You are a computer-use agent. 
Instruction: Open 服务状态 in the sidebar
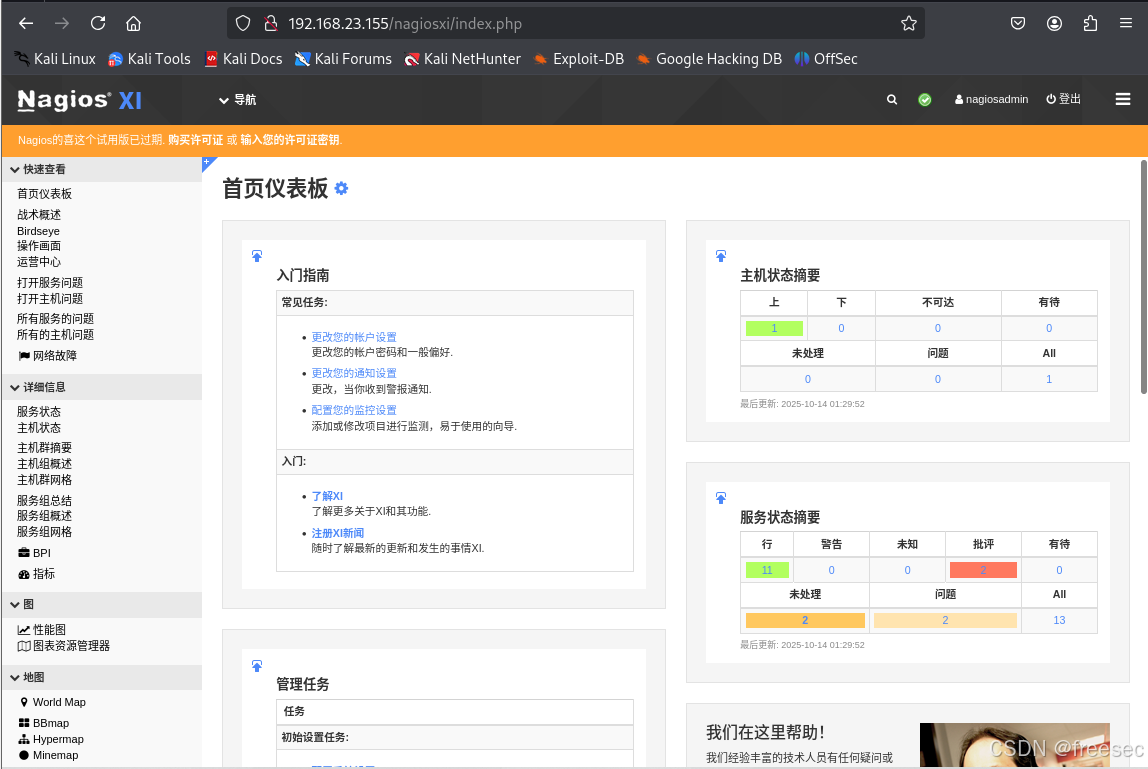39,412
